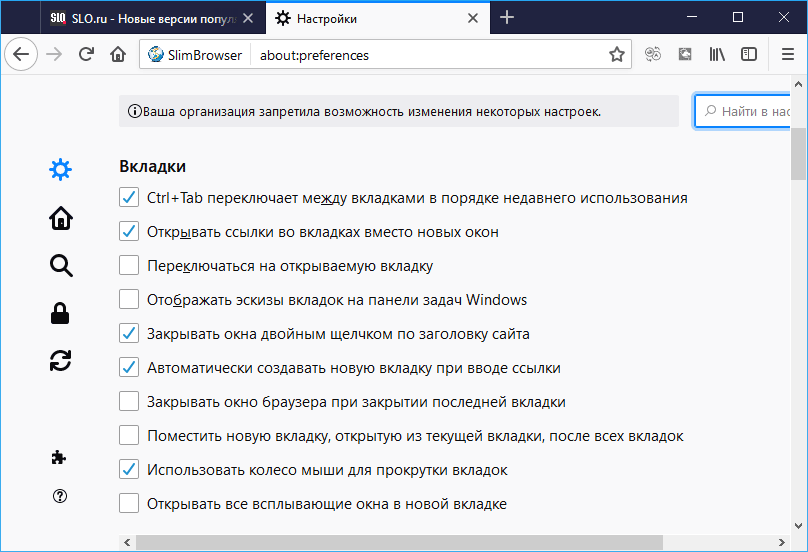Viewport: 808px width, 552px height.
Task: Enable closing browser with last tab checkbox
Action: coord(129,402)
